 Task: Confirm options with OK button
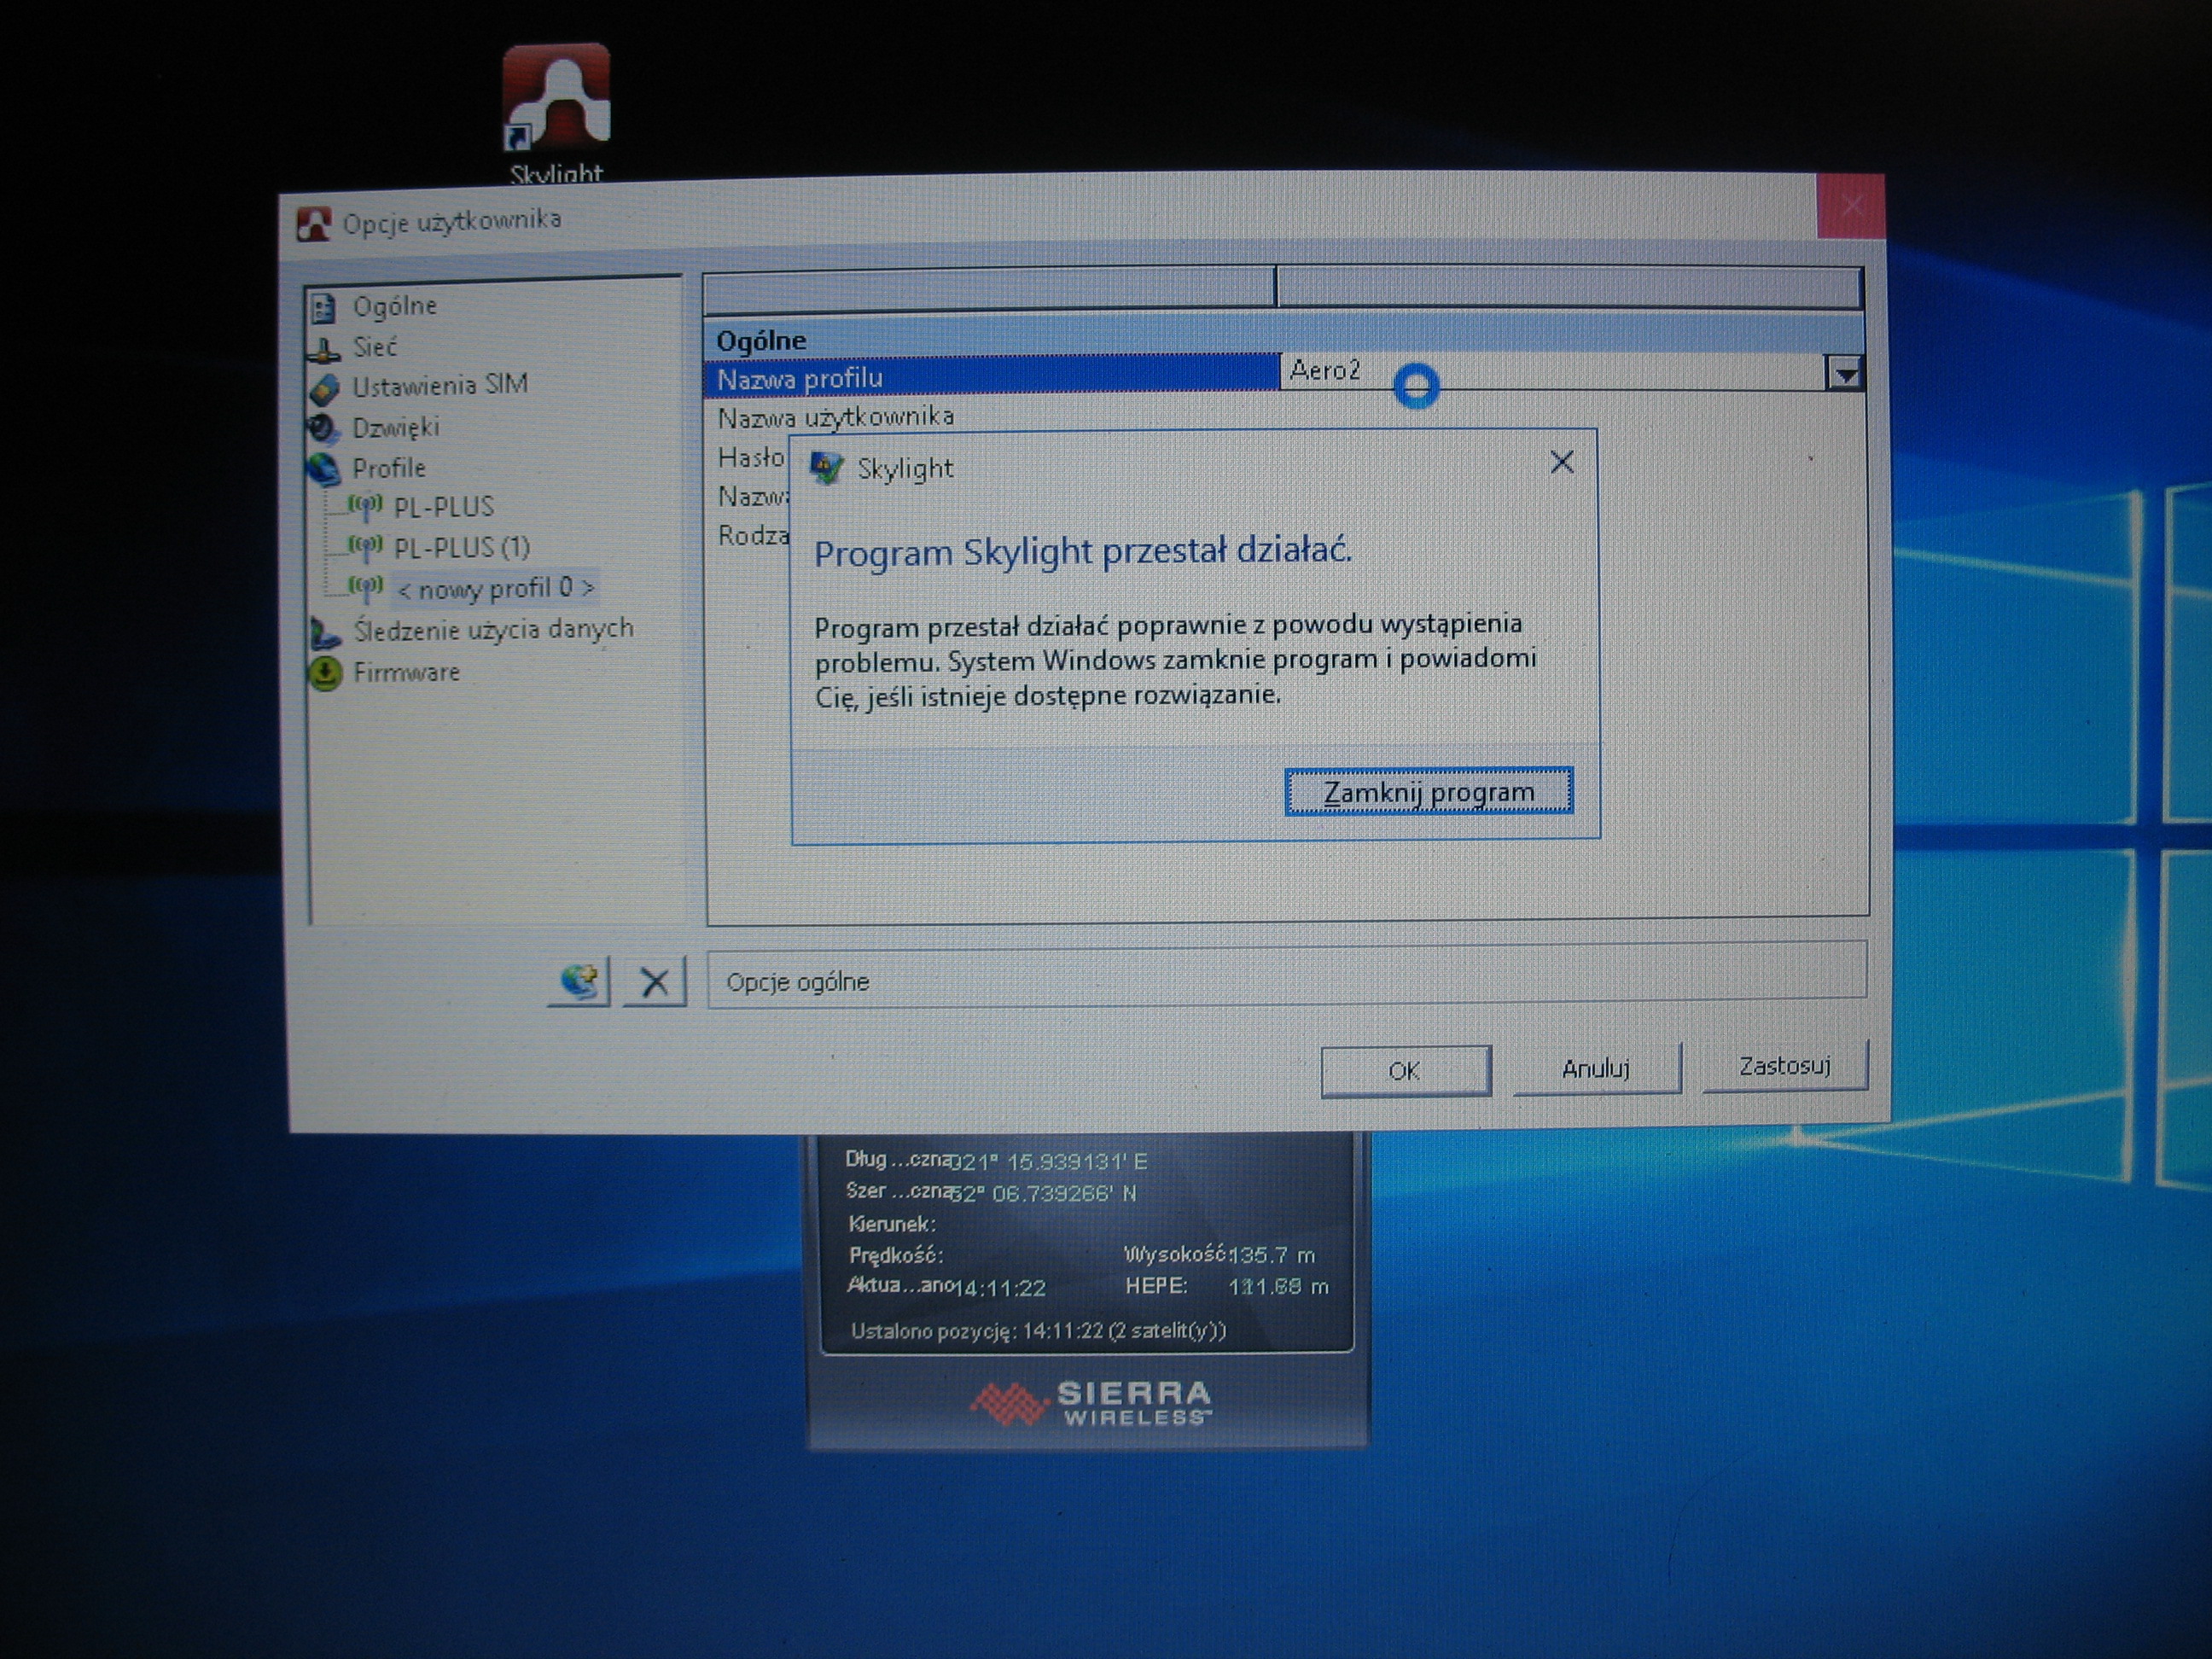[x=1405, y=1071]
